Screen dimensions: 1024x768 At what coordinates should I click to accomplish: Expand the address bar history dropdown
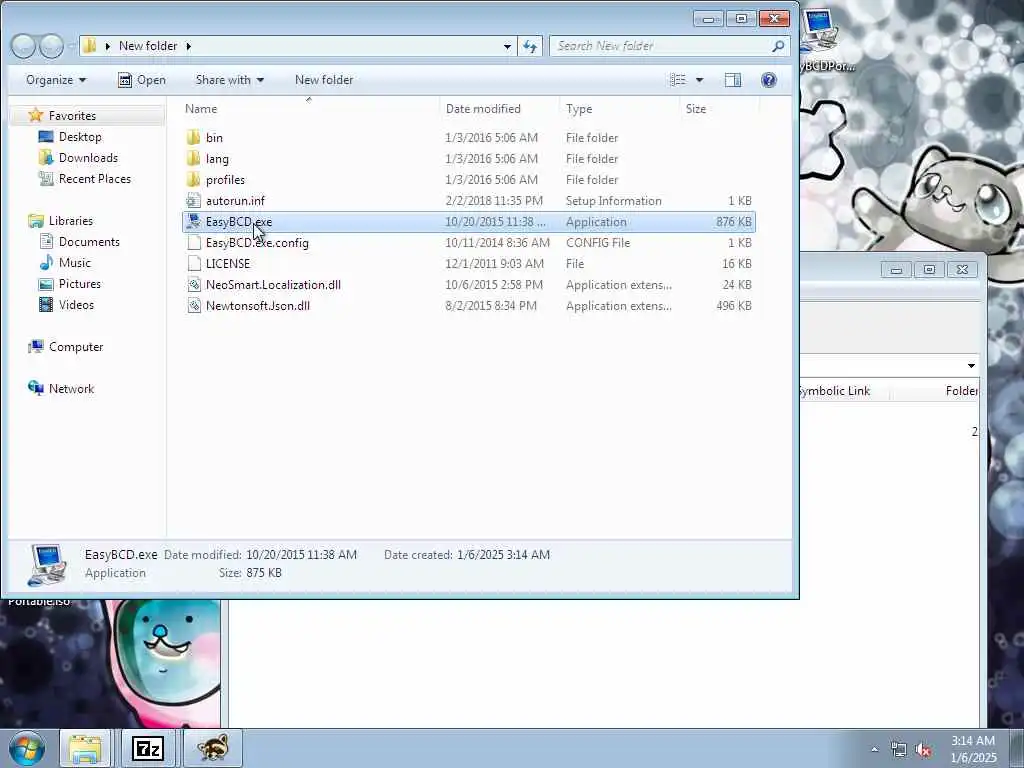507,46
